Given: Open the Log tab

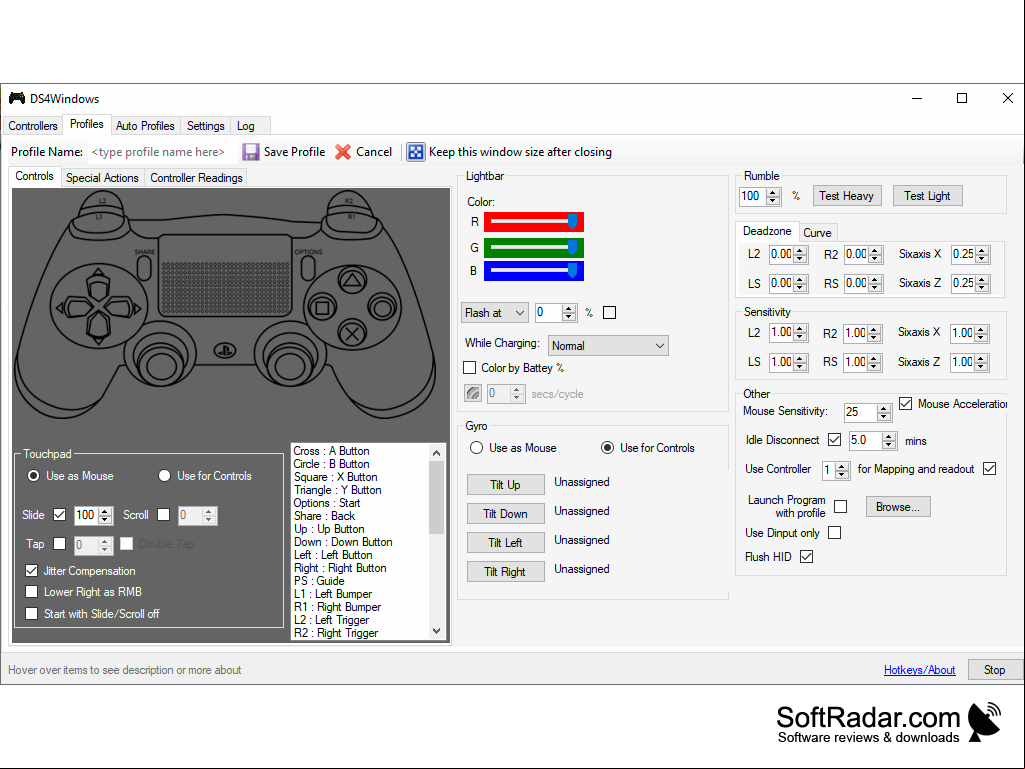Looking at the screenshot, I should coord(246,126).
